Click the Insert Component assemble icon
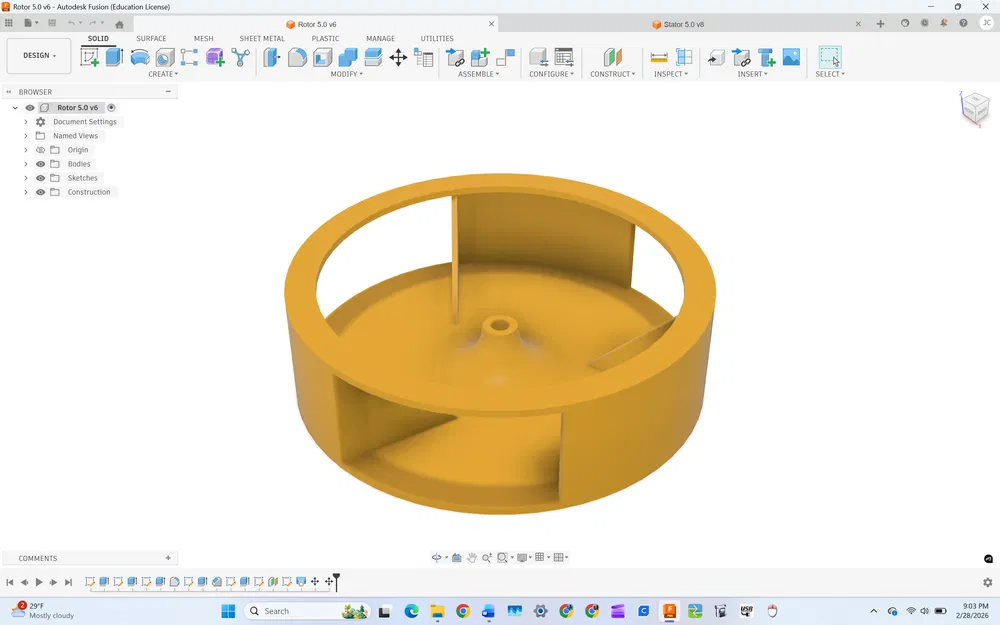The width and height of the screenshot is (1000, 625). (455, 57)
